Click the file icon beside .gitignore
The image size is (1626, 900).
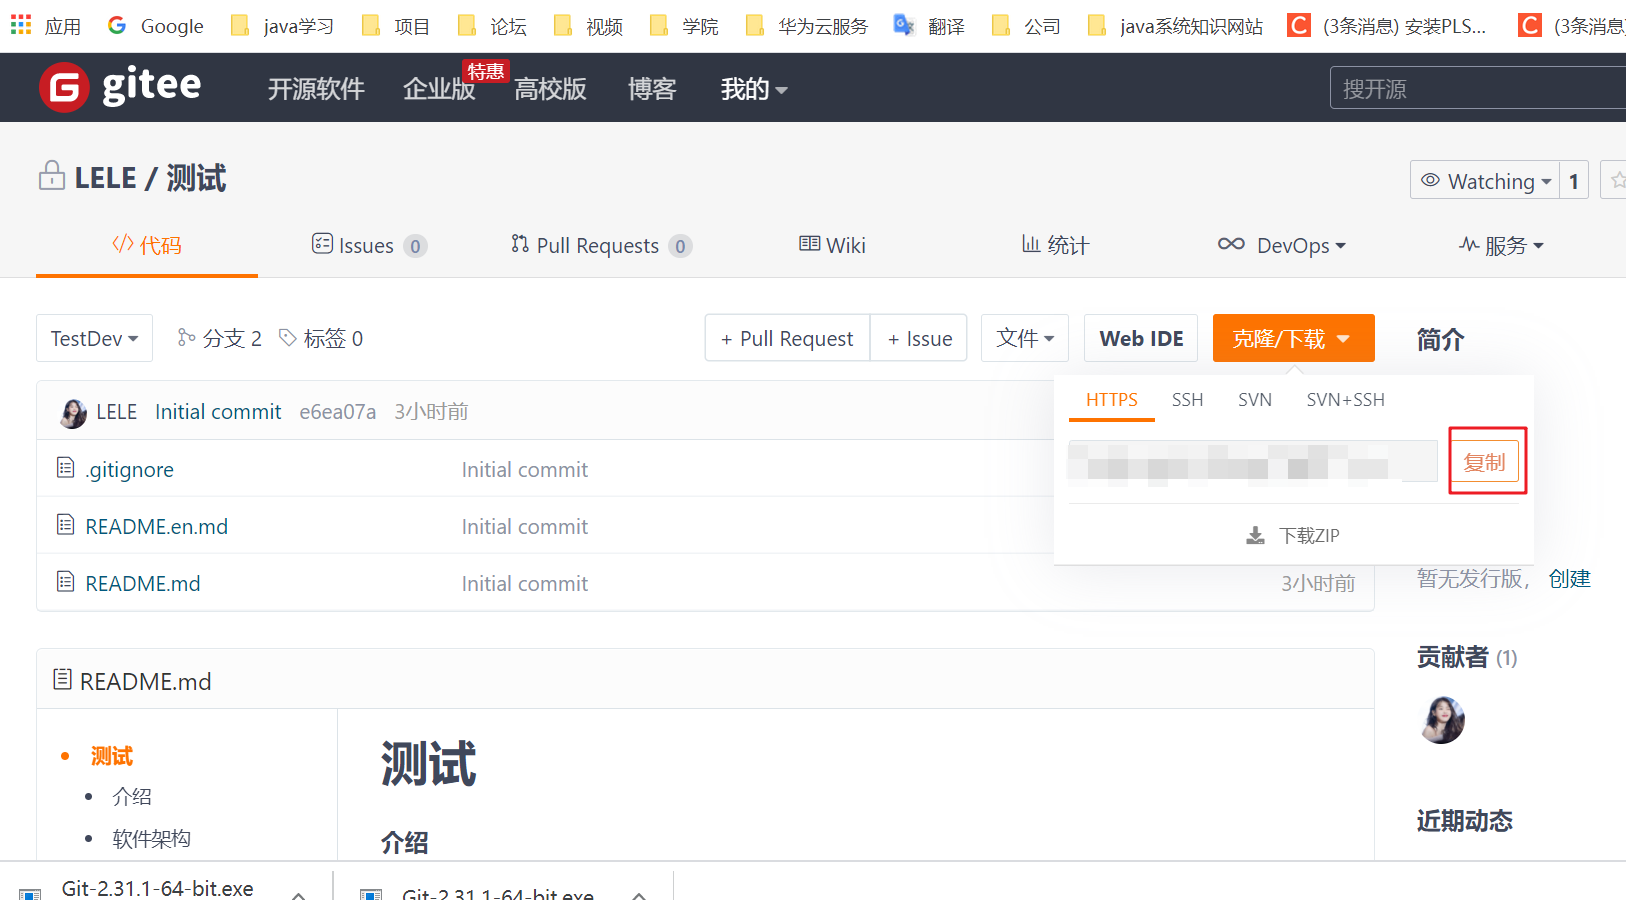click(x=65, y=468)
